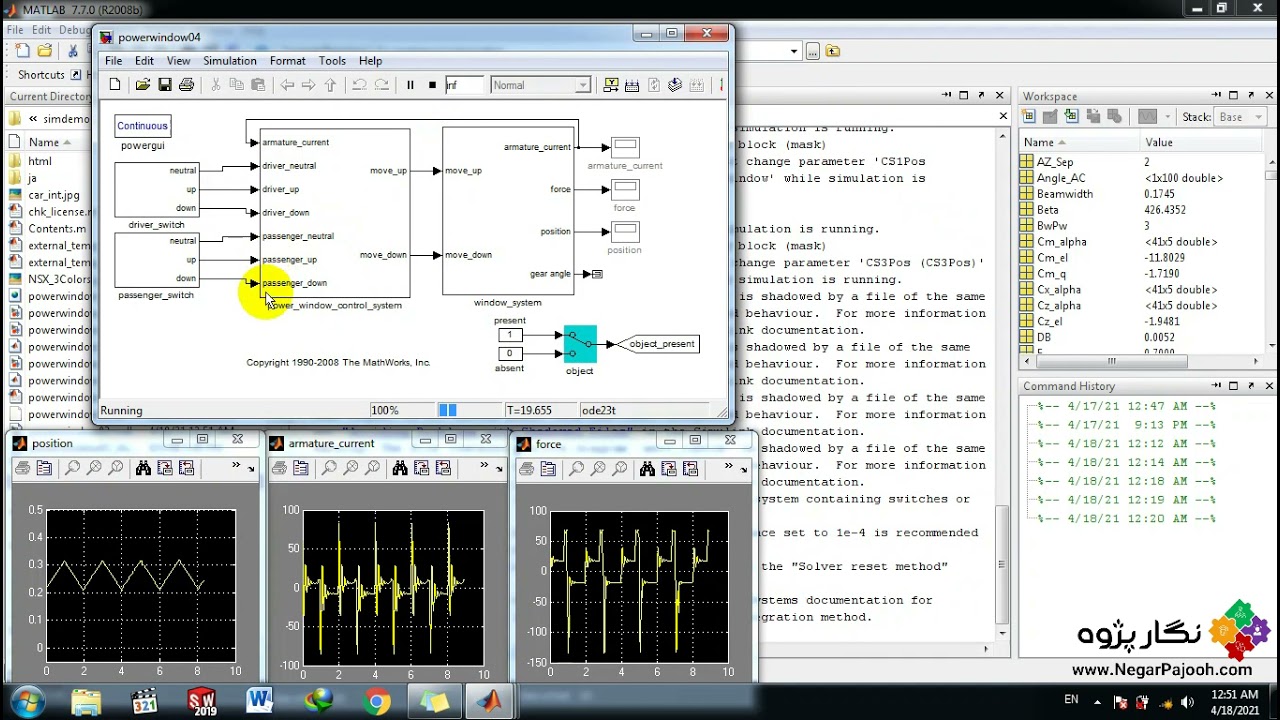Navigate back in Simulink toolbar
The width and height of the screenshot is (1280, 720).
click(287, 85)
